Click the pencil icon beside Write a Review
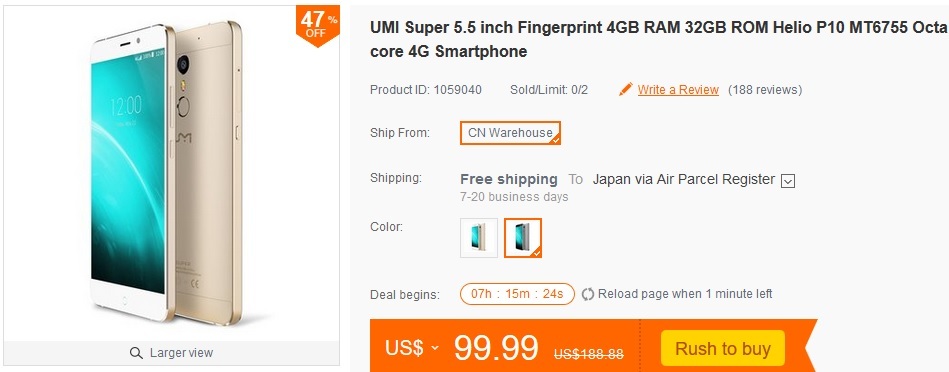 point(625,90)
